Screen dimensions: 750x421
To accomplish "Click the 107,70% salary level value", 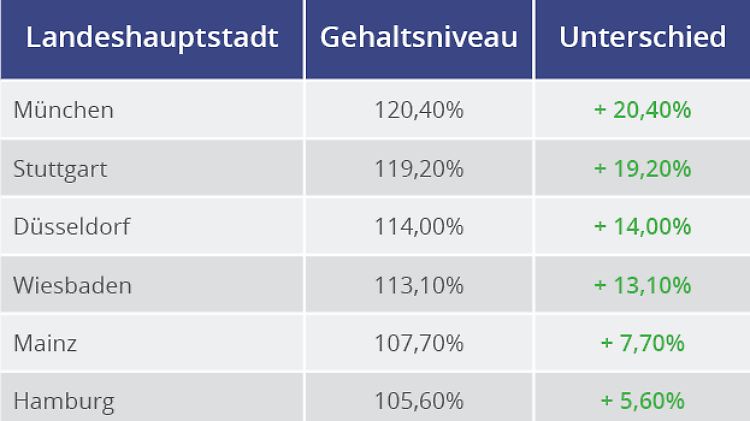I will pyautogui.click(x=419, y=344).
